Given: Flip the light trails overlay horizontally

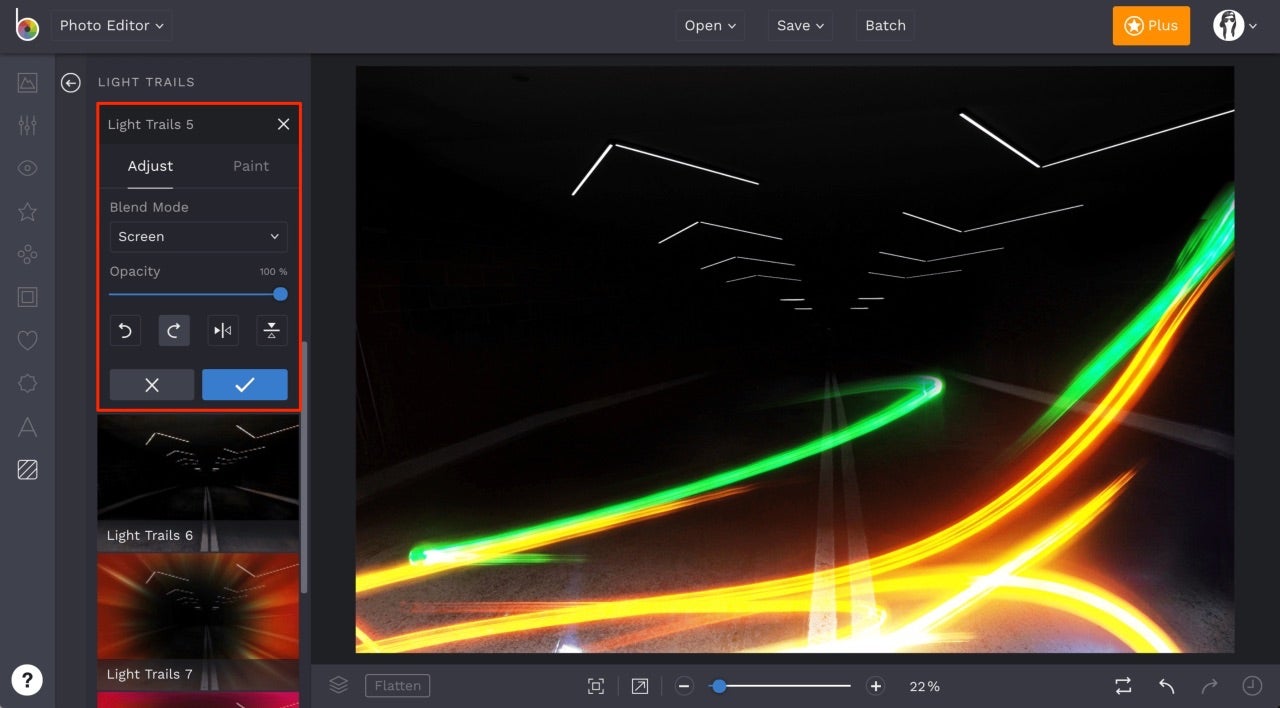Looking at the screenshot, I should click(x=222, y=330).
